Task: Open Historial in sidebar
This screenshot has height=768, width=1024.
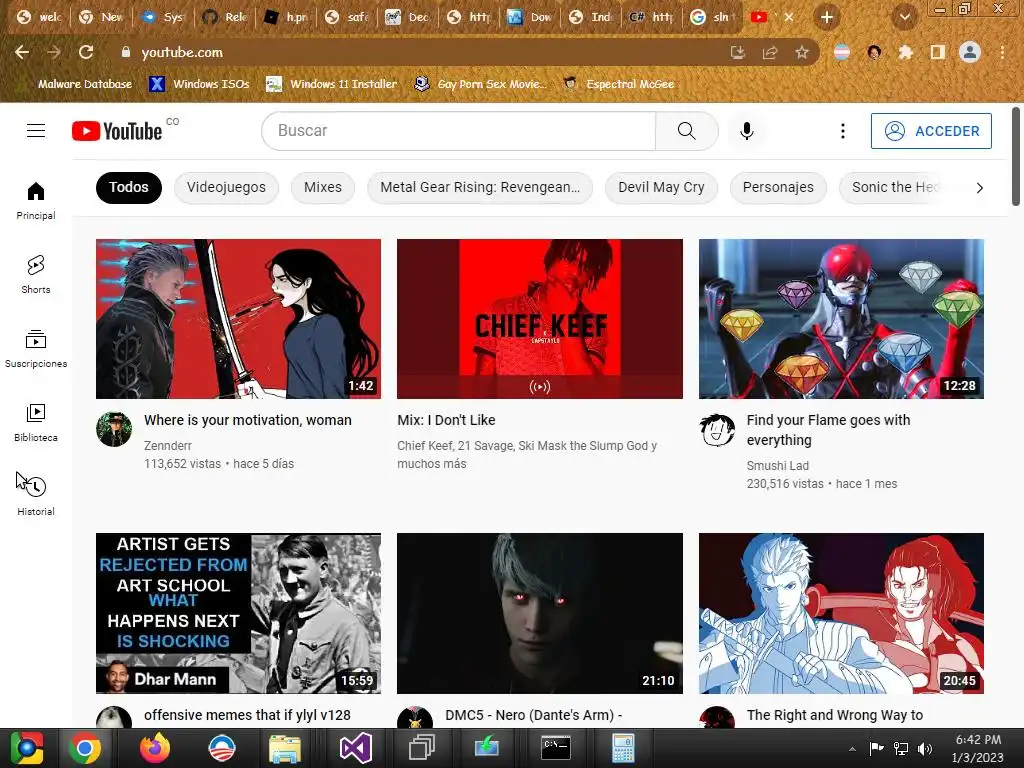Action: 36,496
